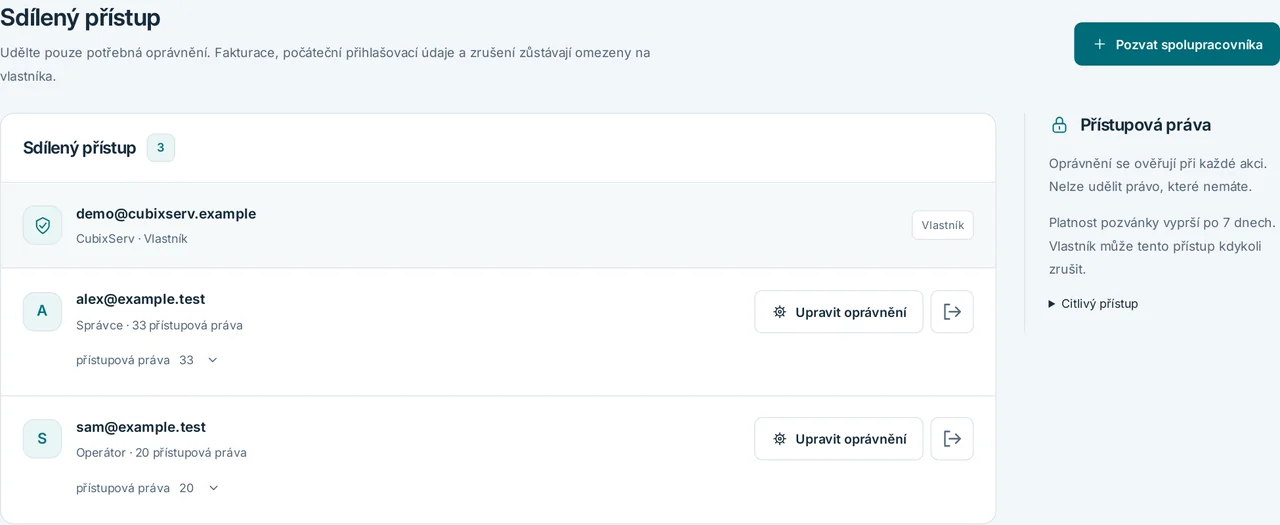Select the sam@example.test email text
This screenshot has width=1280, height=525.
click(141, 427)
